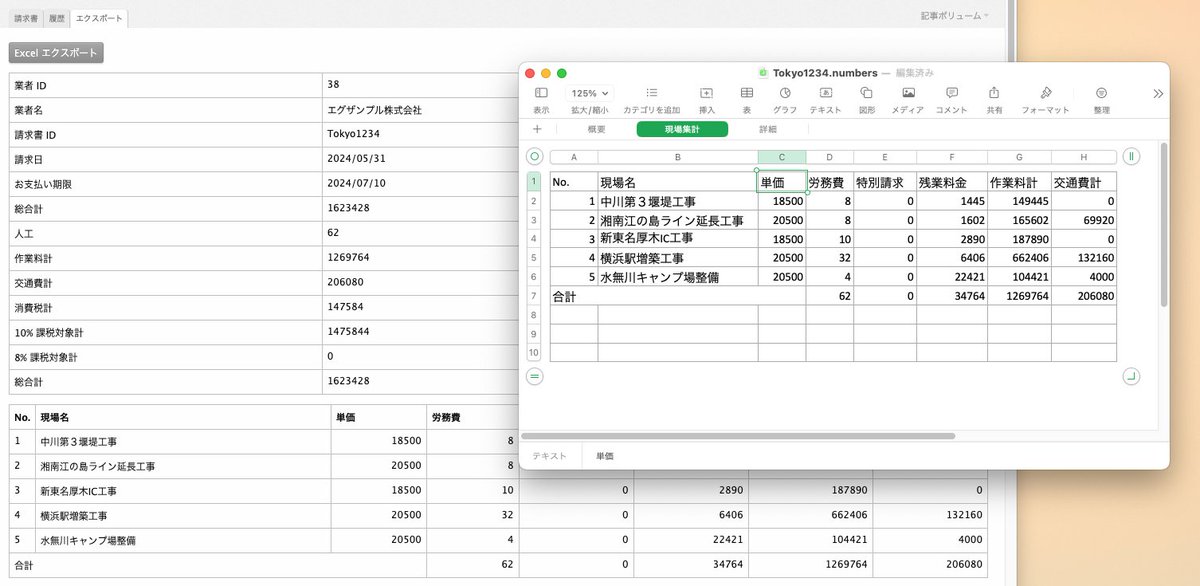Viewport: 1200px width, 586px height.
Task: Select row header 1 in Numbers
Action: 534,182
